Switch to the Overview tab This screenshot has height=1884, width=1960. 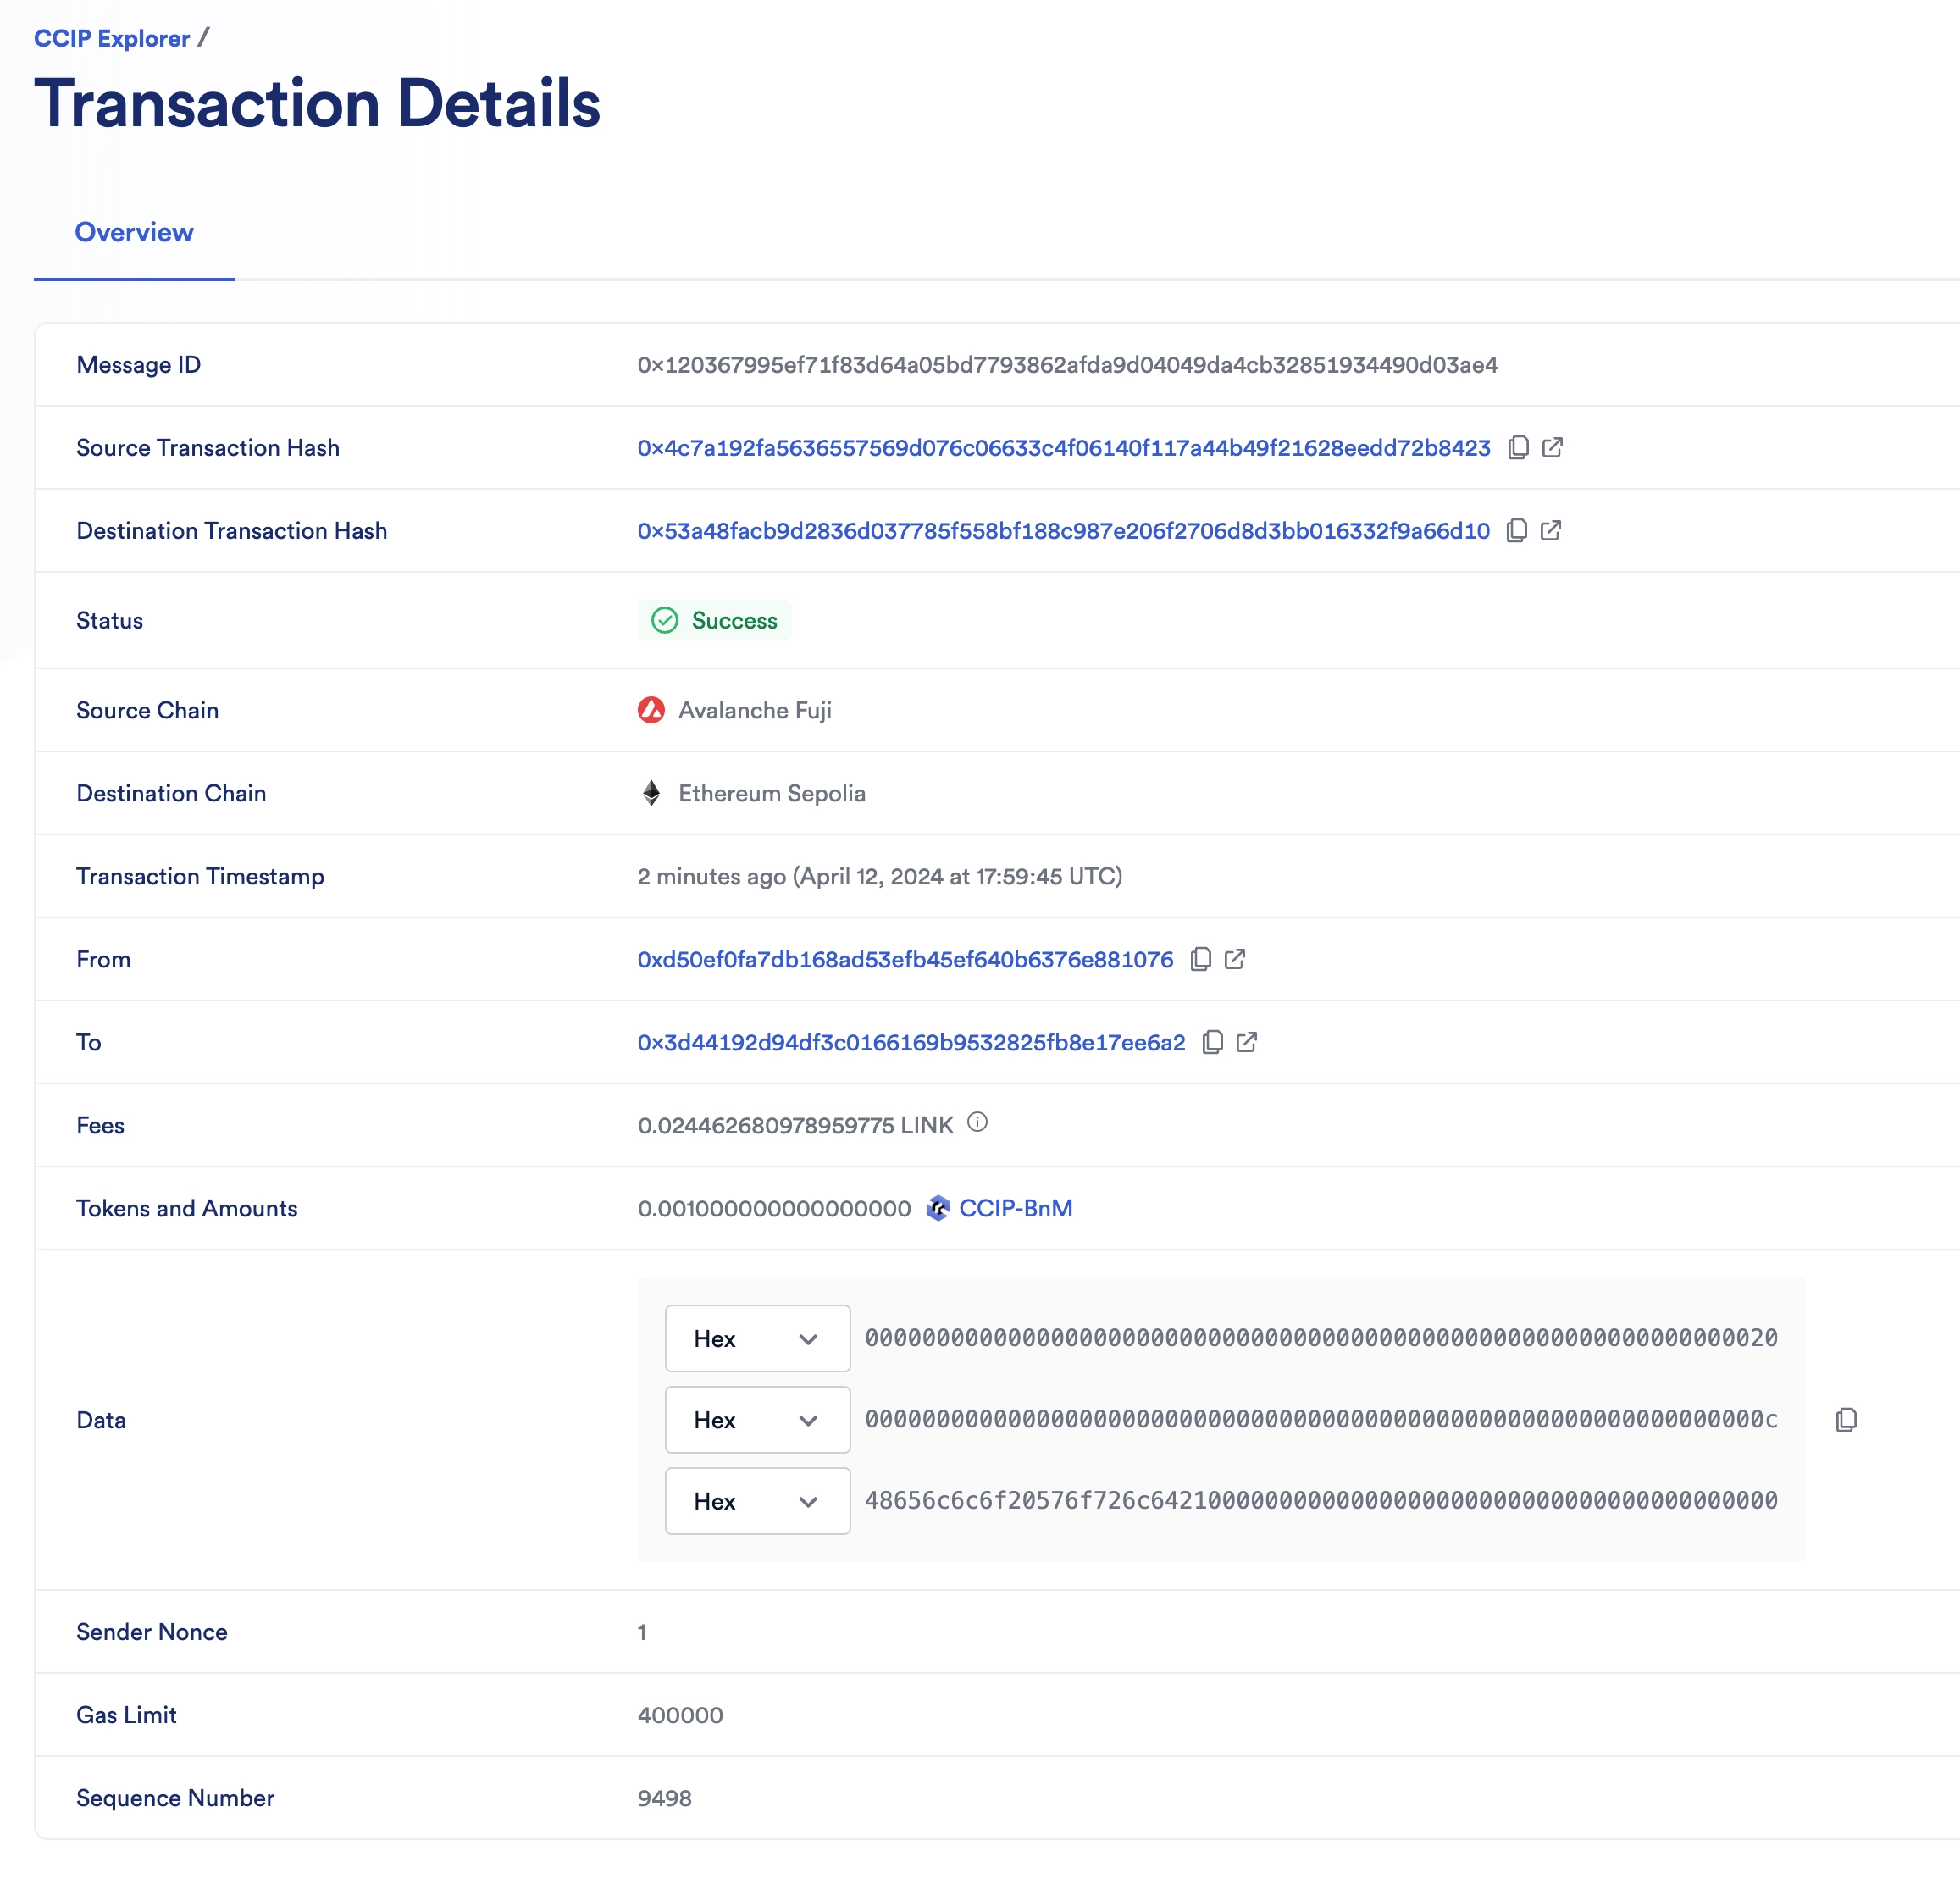point(133,231)
